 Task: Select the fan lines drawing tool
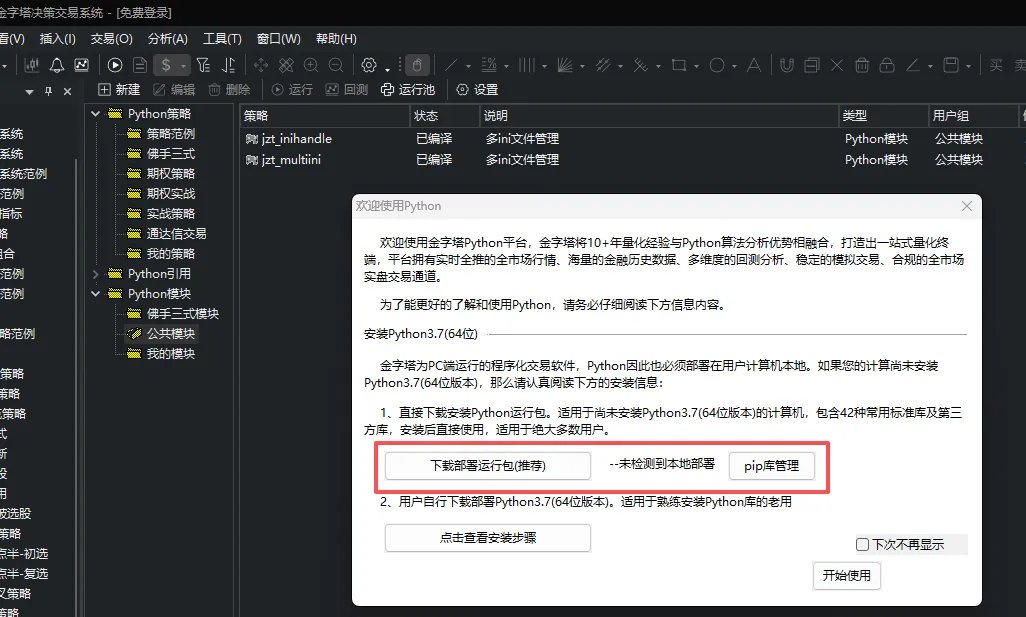(x=565, y=65)
